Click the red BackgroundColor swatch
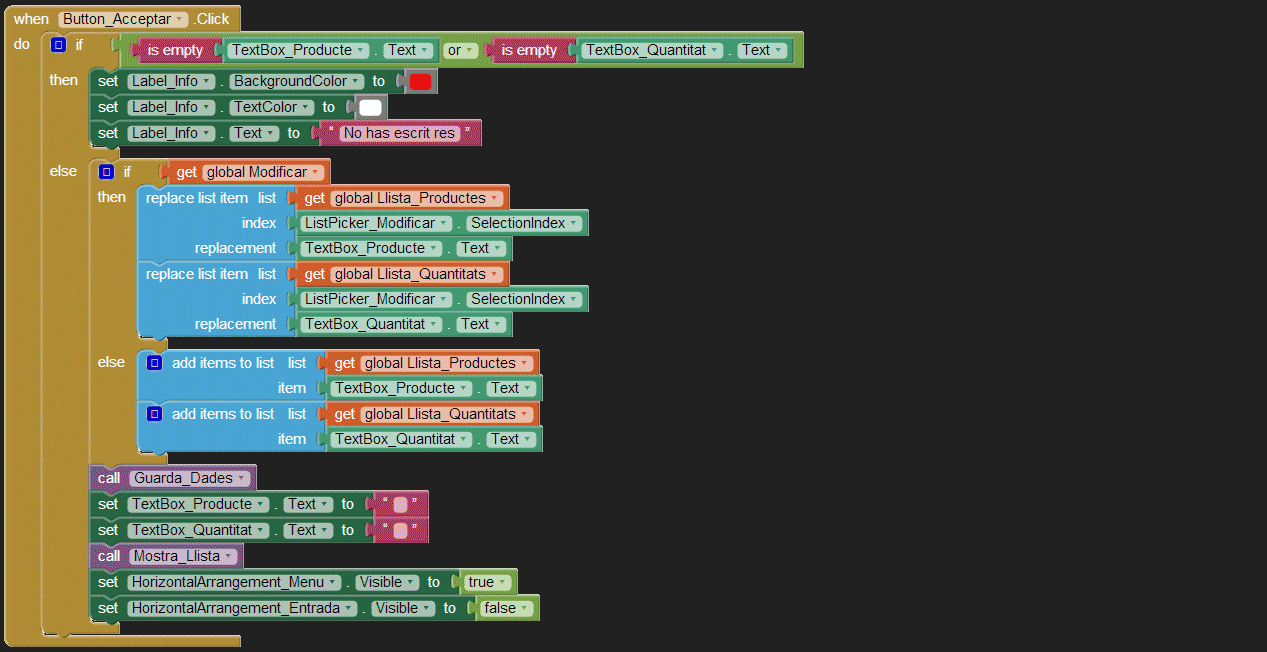Viewport: 1267px width, 652px height. (x=420, y=82)
